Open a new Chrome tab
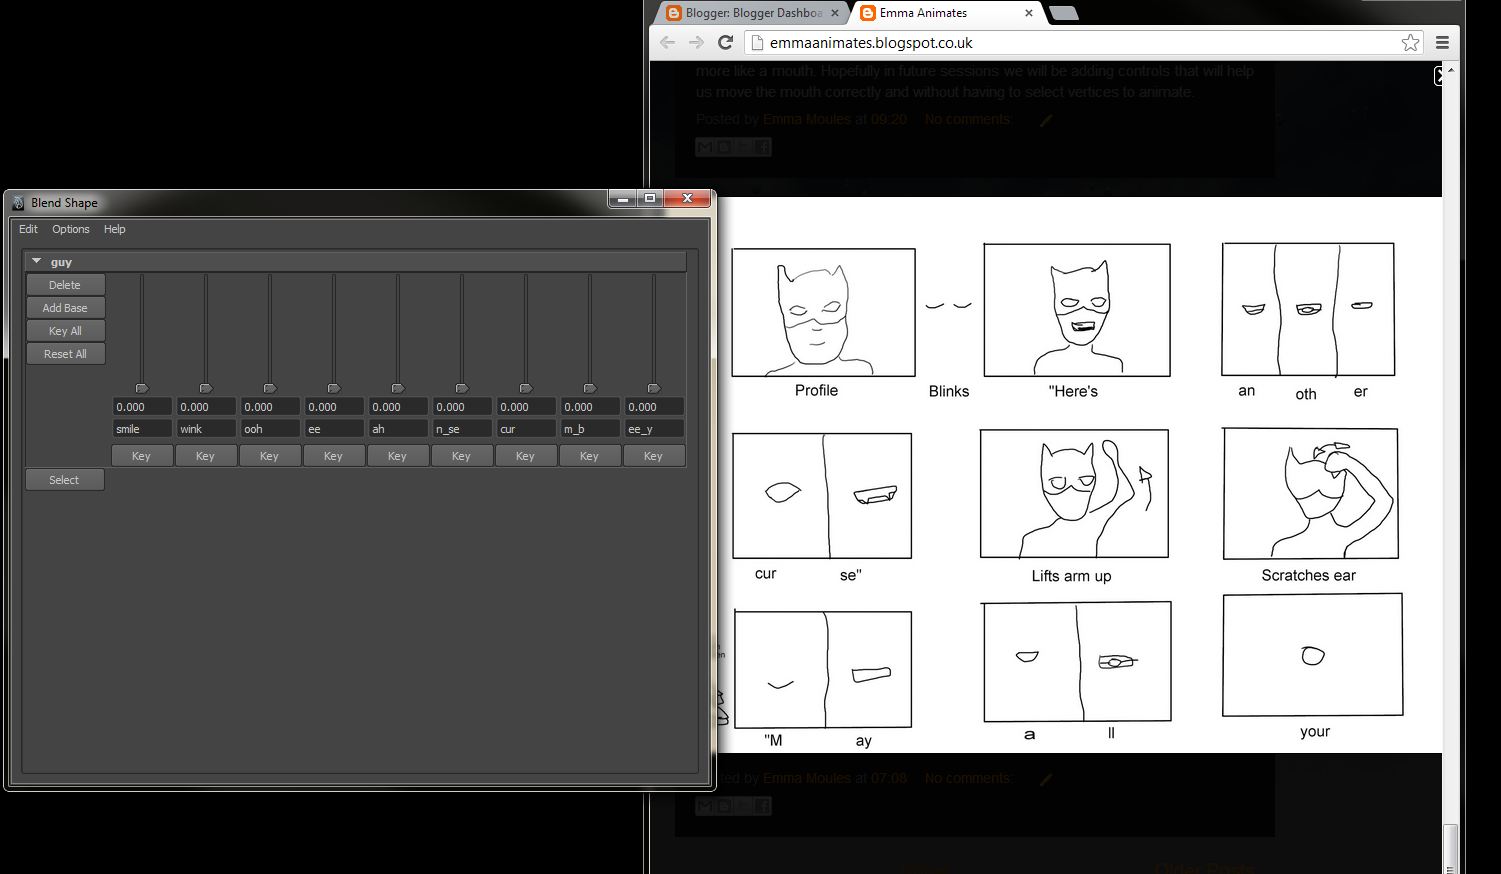This screenshot has width=1501, height=874. [1063, 13]
